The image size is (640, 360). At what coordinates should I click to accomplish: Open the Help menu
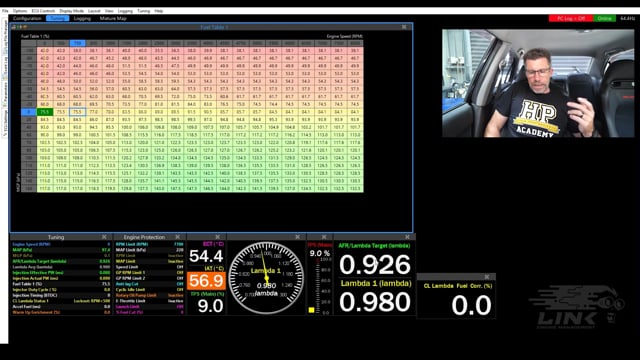click(159, 11)
